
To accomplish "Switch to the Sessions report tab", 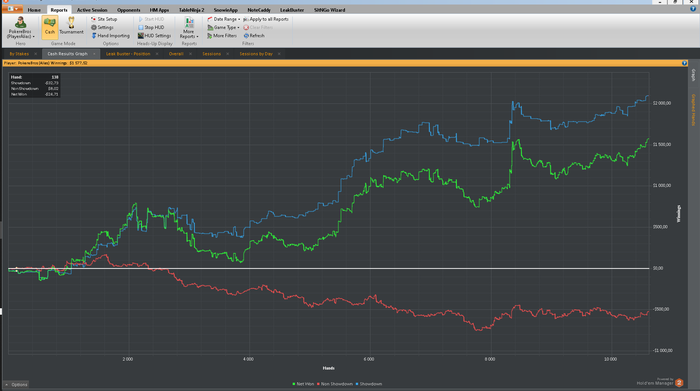I will [212, 54].
